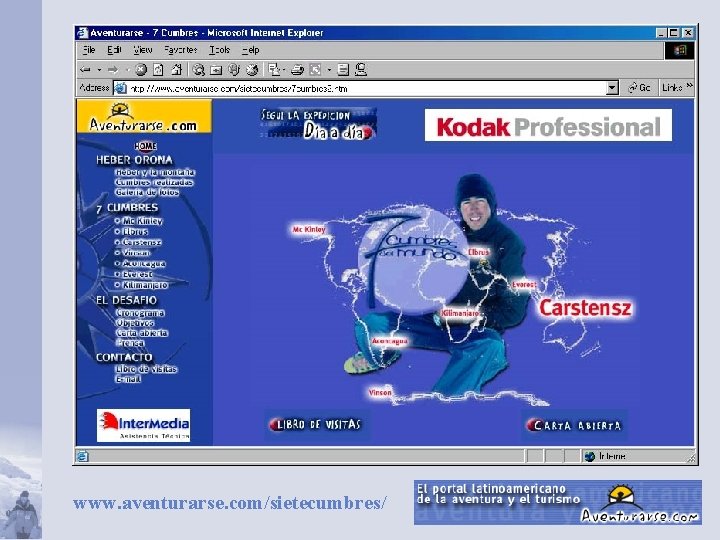Go to the Home page icon
This screenshot has width=720, height=540.
pyautogui.click(x=177, y=70)
